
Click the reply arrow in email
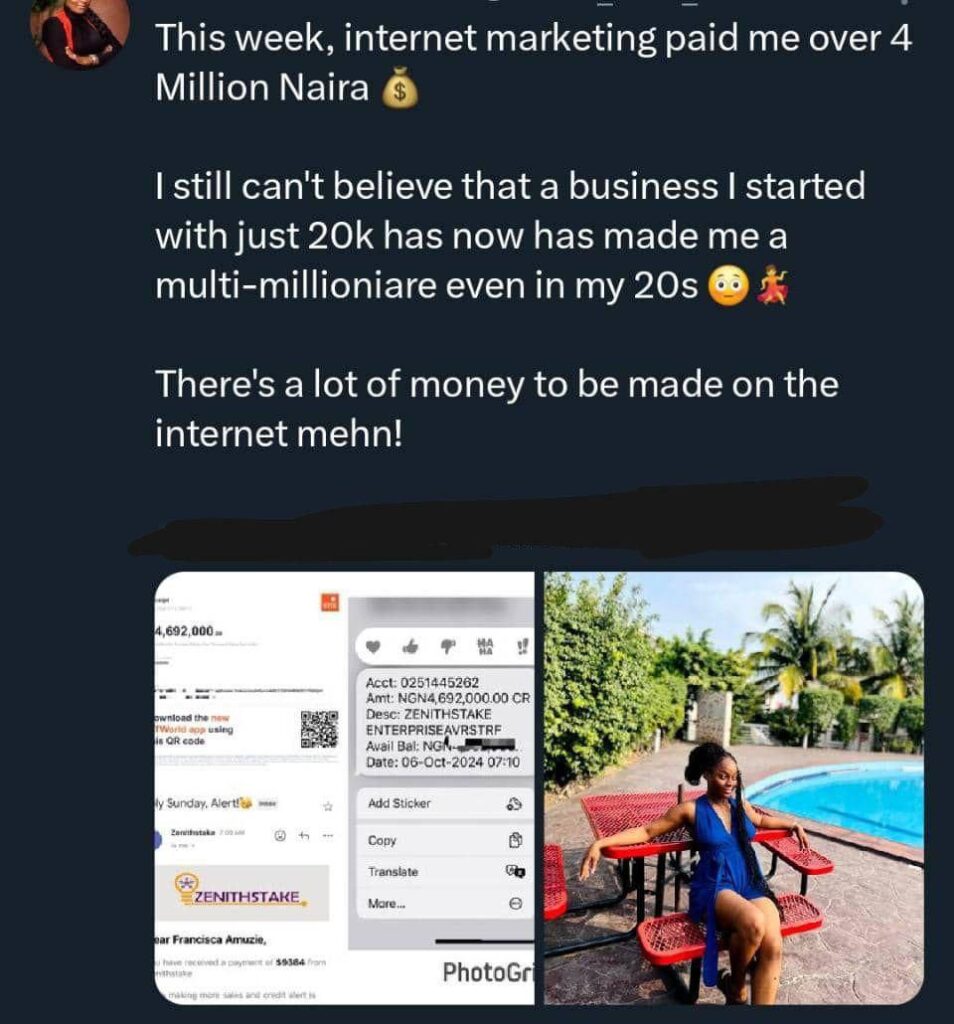click(304, 835)
